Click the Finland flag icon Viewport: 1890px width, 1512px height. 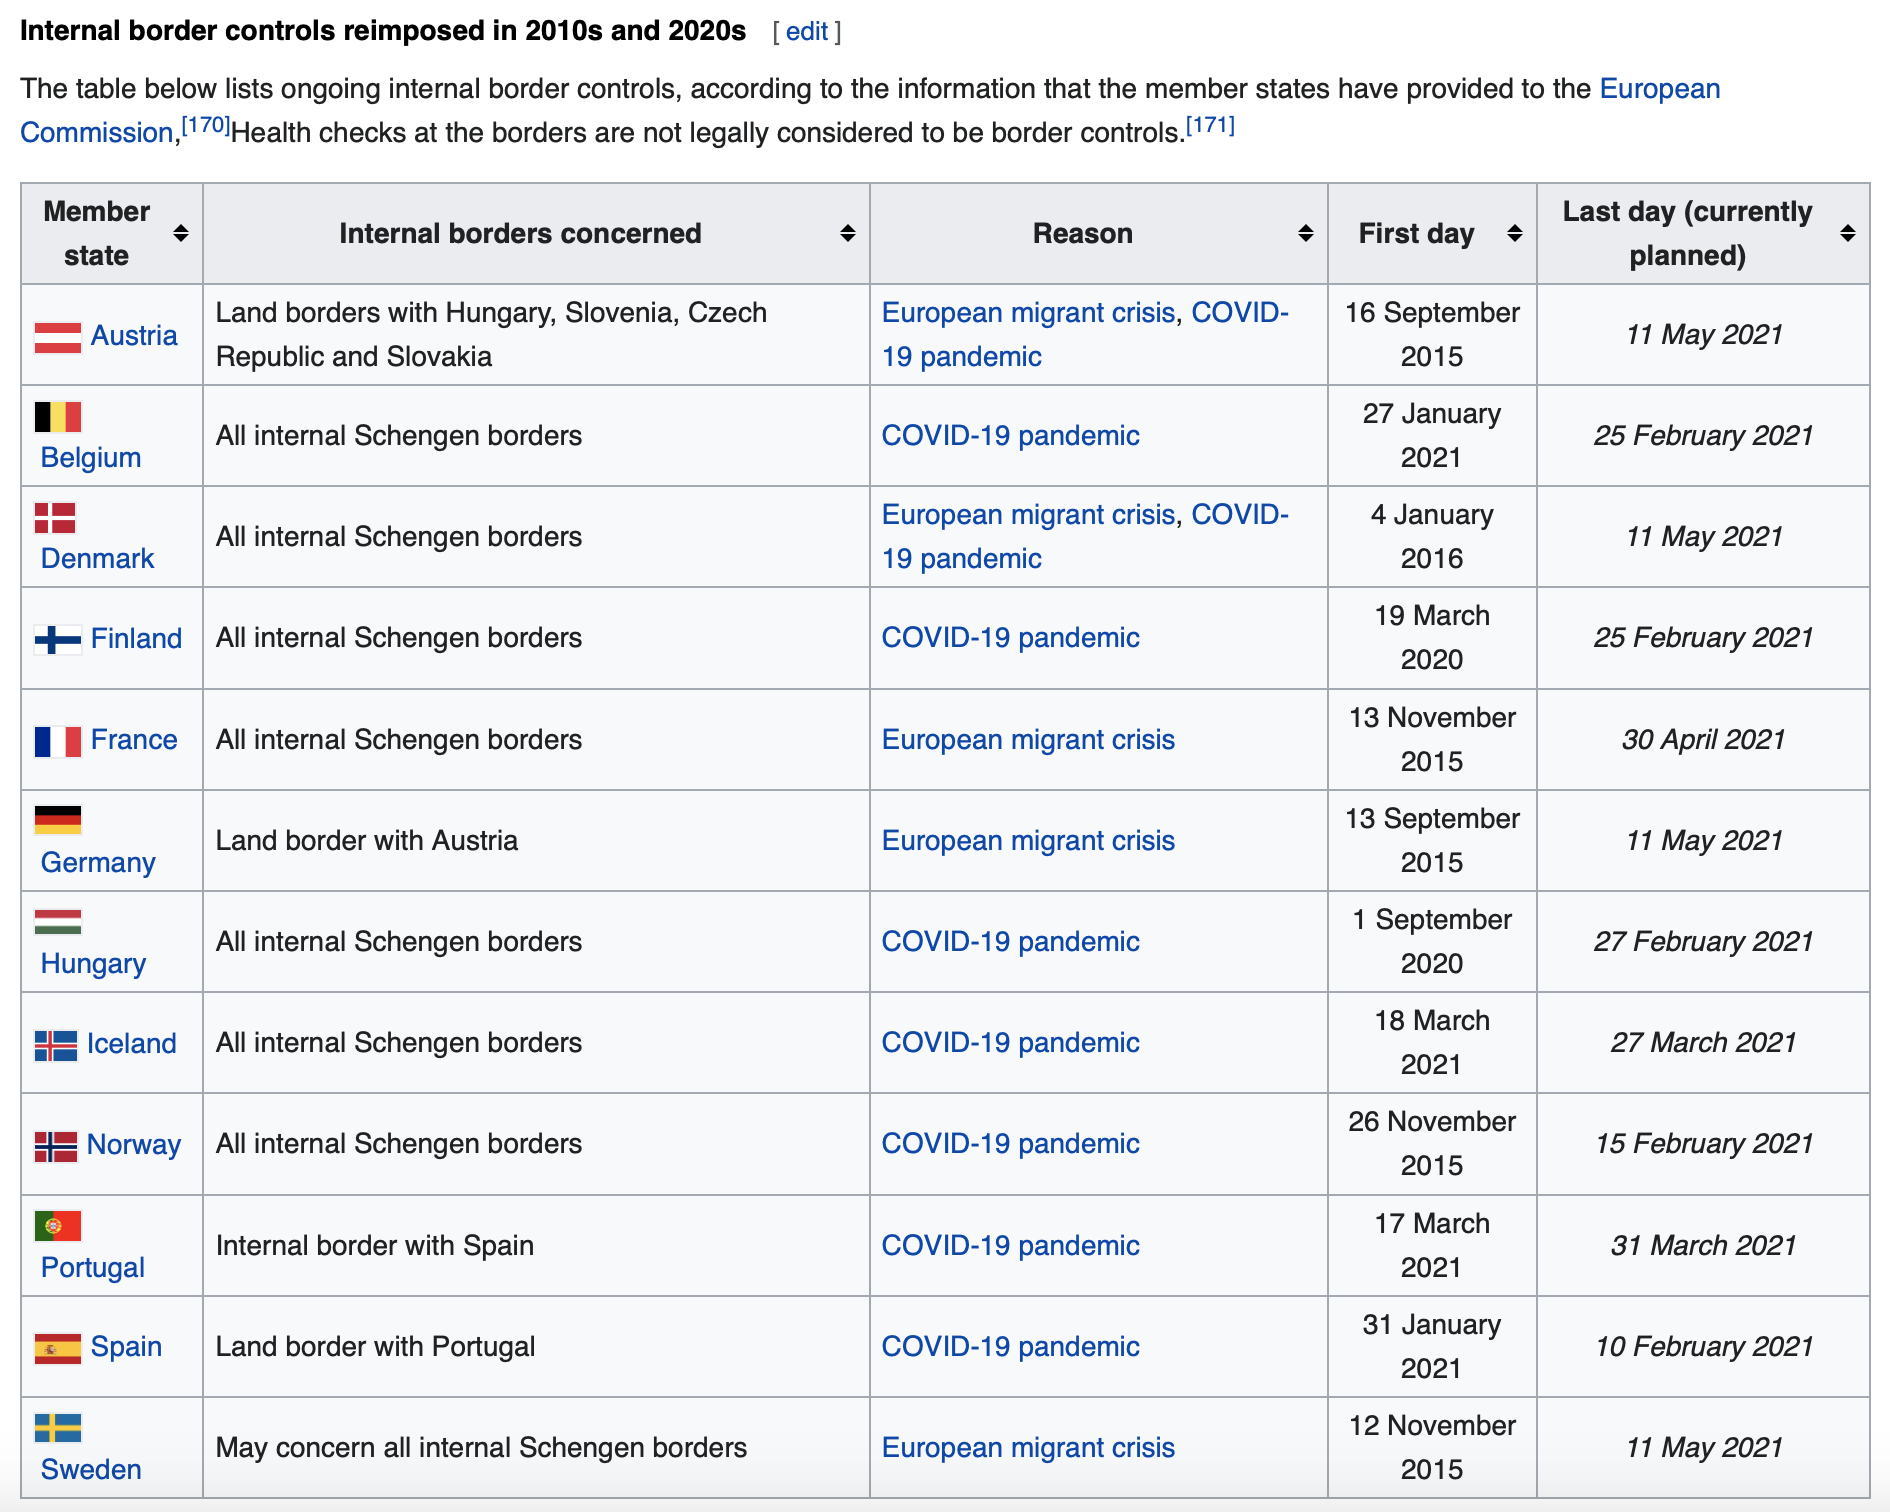[58, 640]
